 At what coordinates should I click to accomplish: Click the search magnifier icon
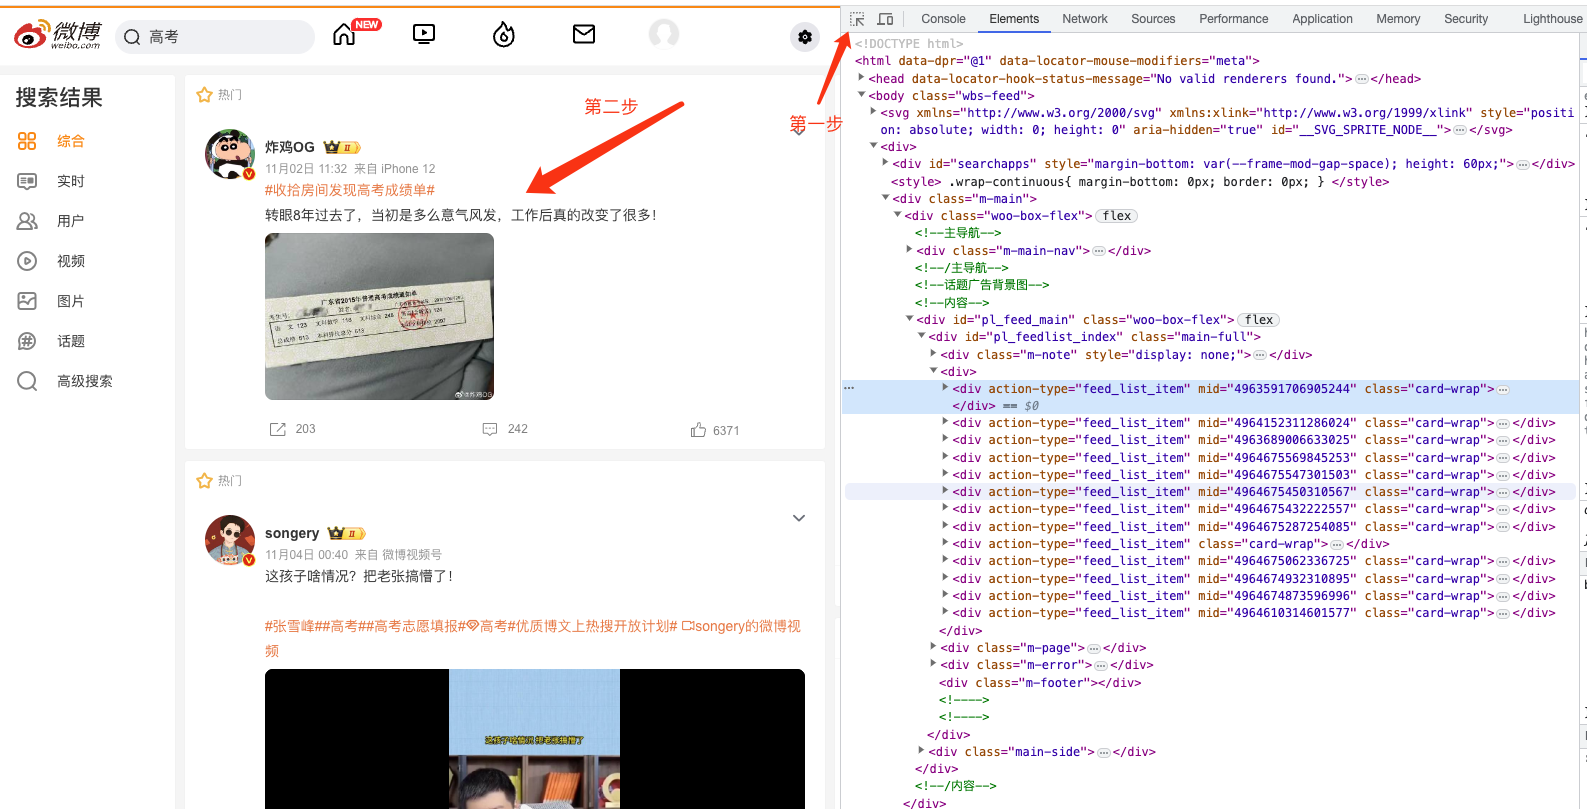(x=132, y=37)
